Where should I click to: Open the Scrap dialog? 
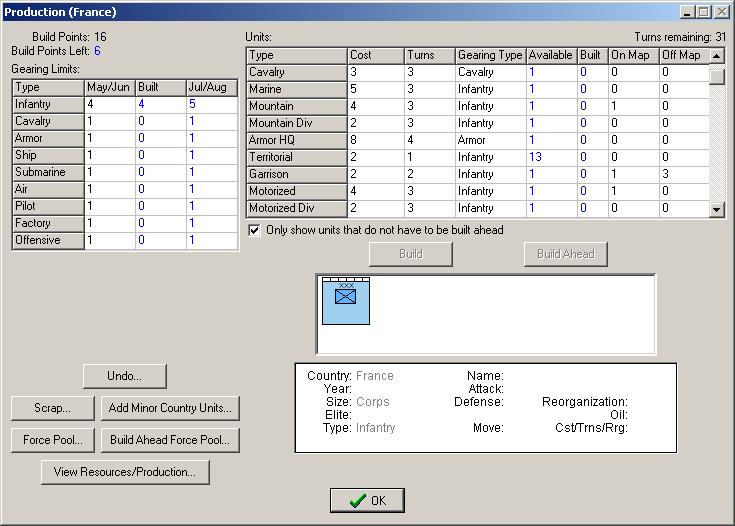click(52, 408)
